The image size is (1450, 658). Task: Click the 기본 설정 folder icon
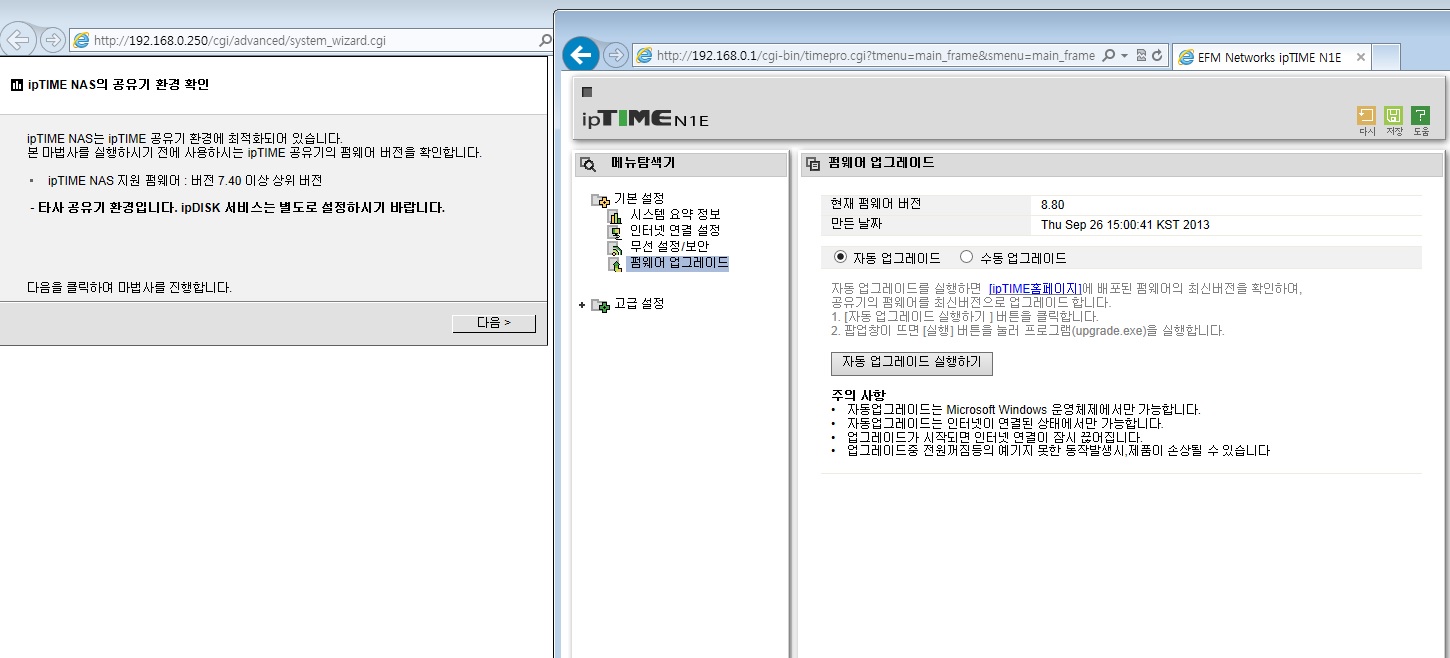600,200
